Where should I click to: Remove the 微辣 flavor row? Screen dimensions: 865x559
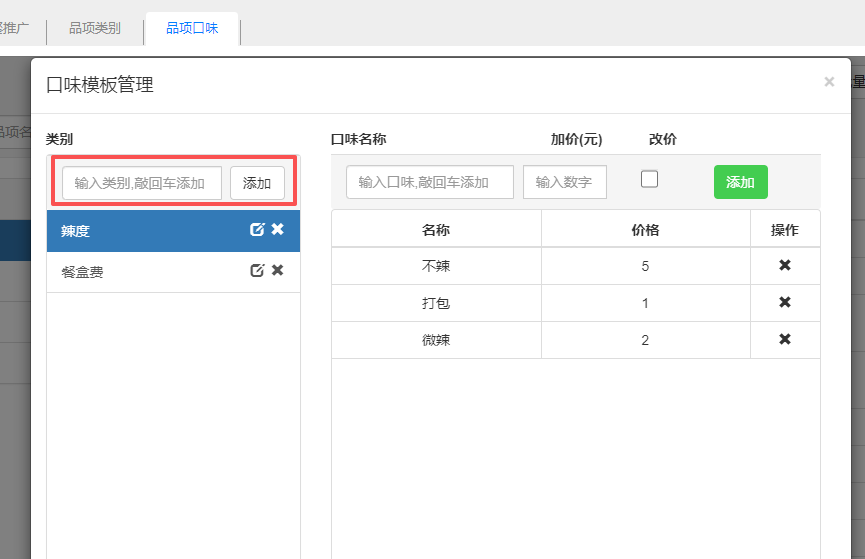click(x=785, y=340)
